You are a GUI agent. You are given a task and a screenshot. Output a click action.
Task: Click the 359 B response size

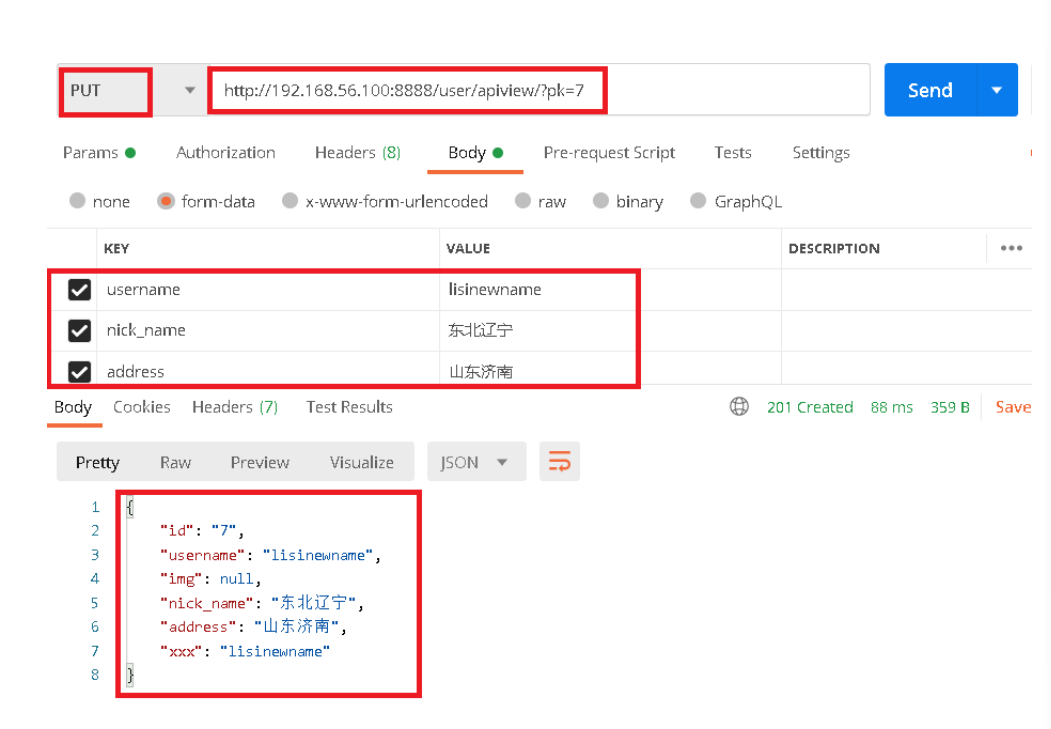click(x=950, y=407)
